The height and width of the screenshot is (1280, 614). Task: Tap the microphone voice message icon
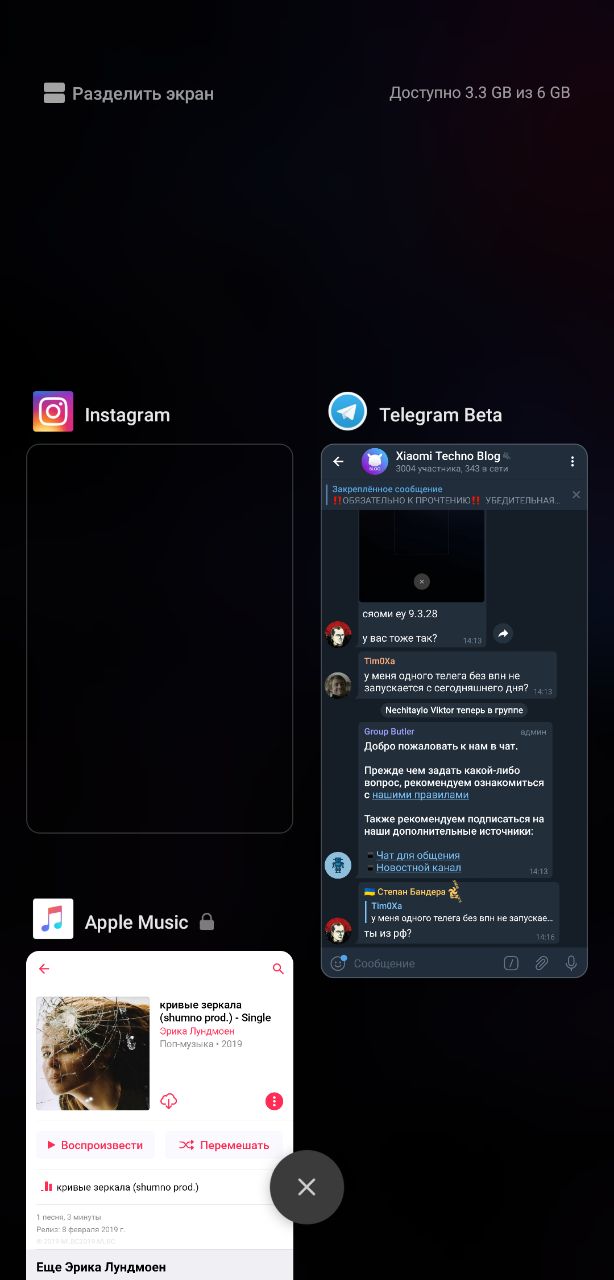(x=571, y=963)
